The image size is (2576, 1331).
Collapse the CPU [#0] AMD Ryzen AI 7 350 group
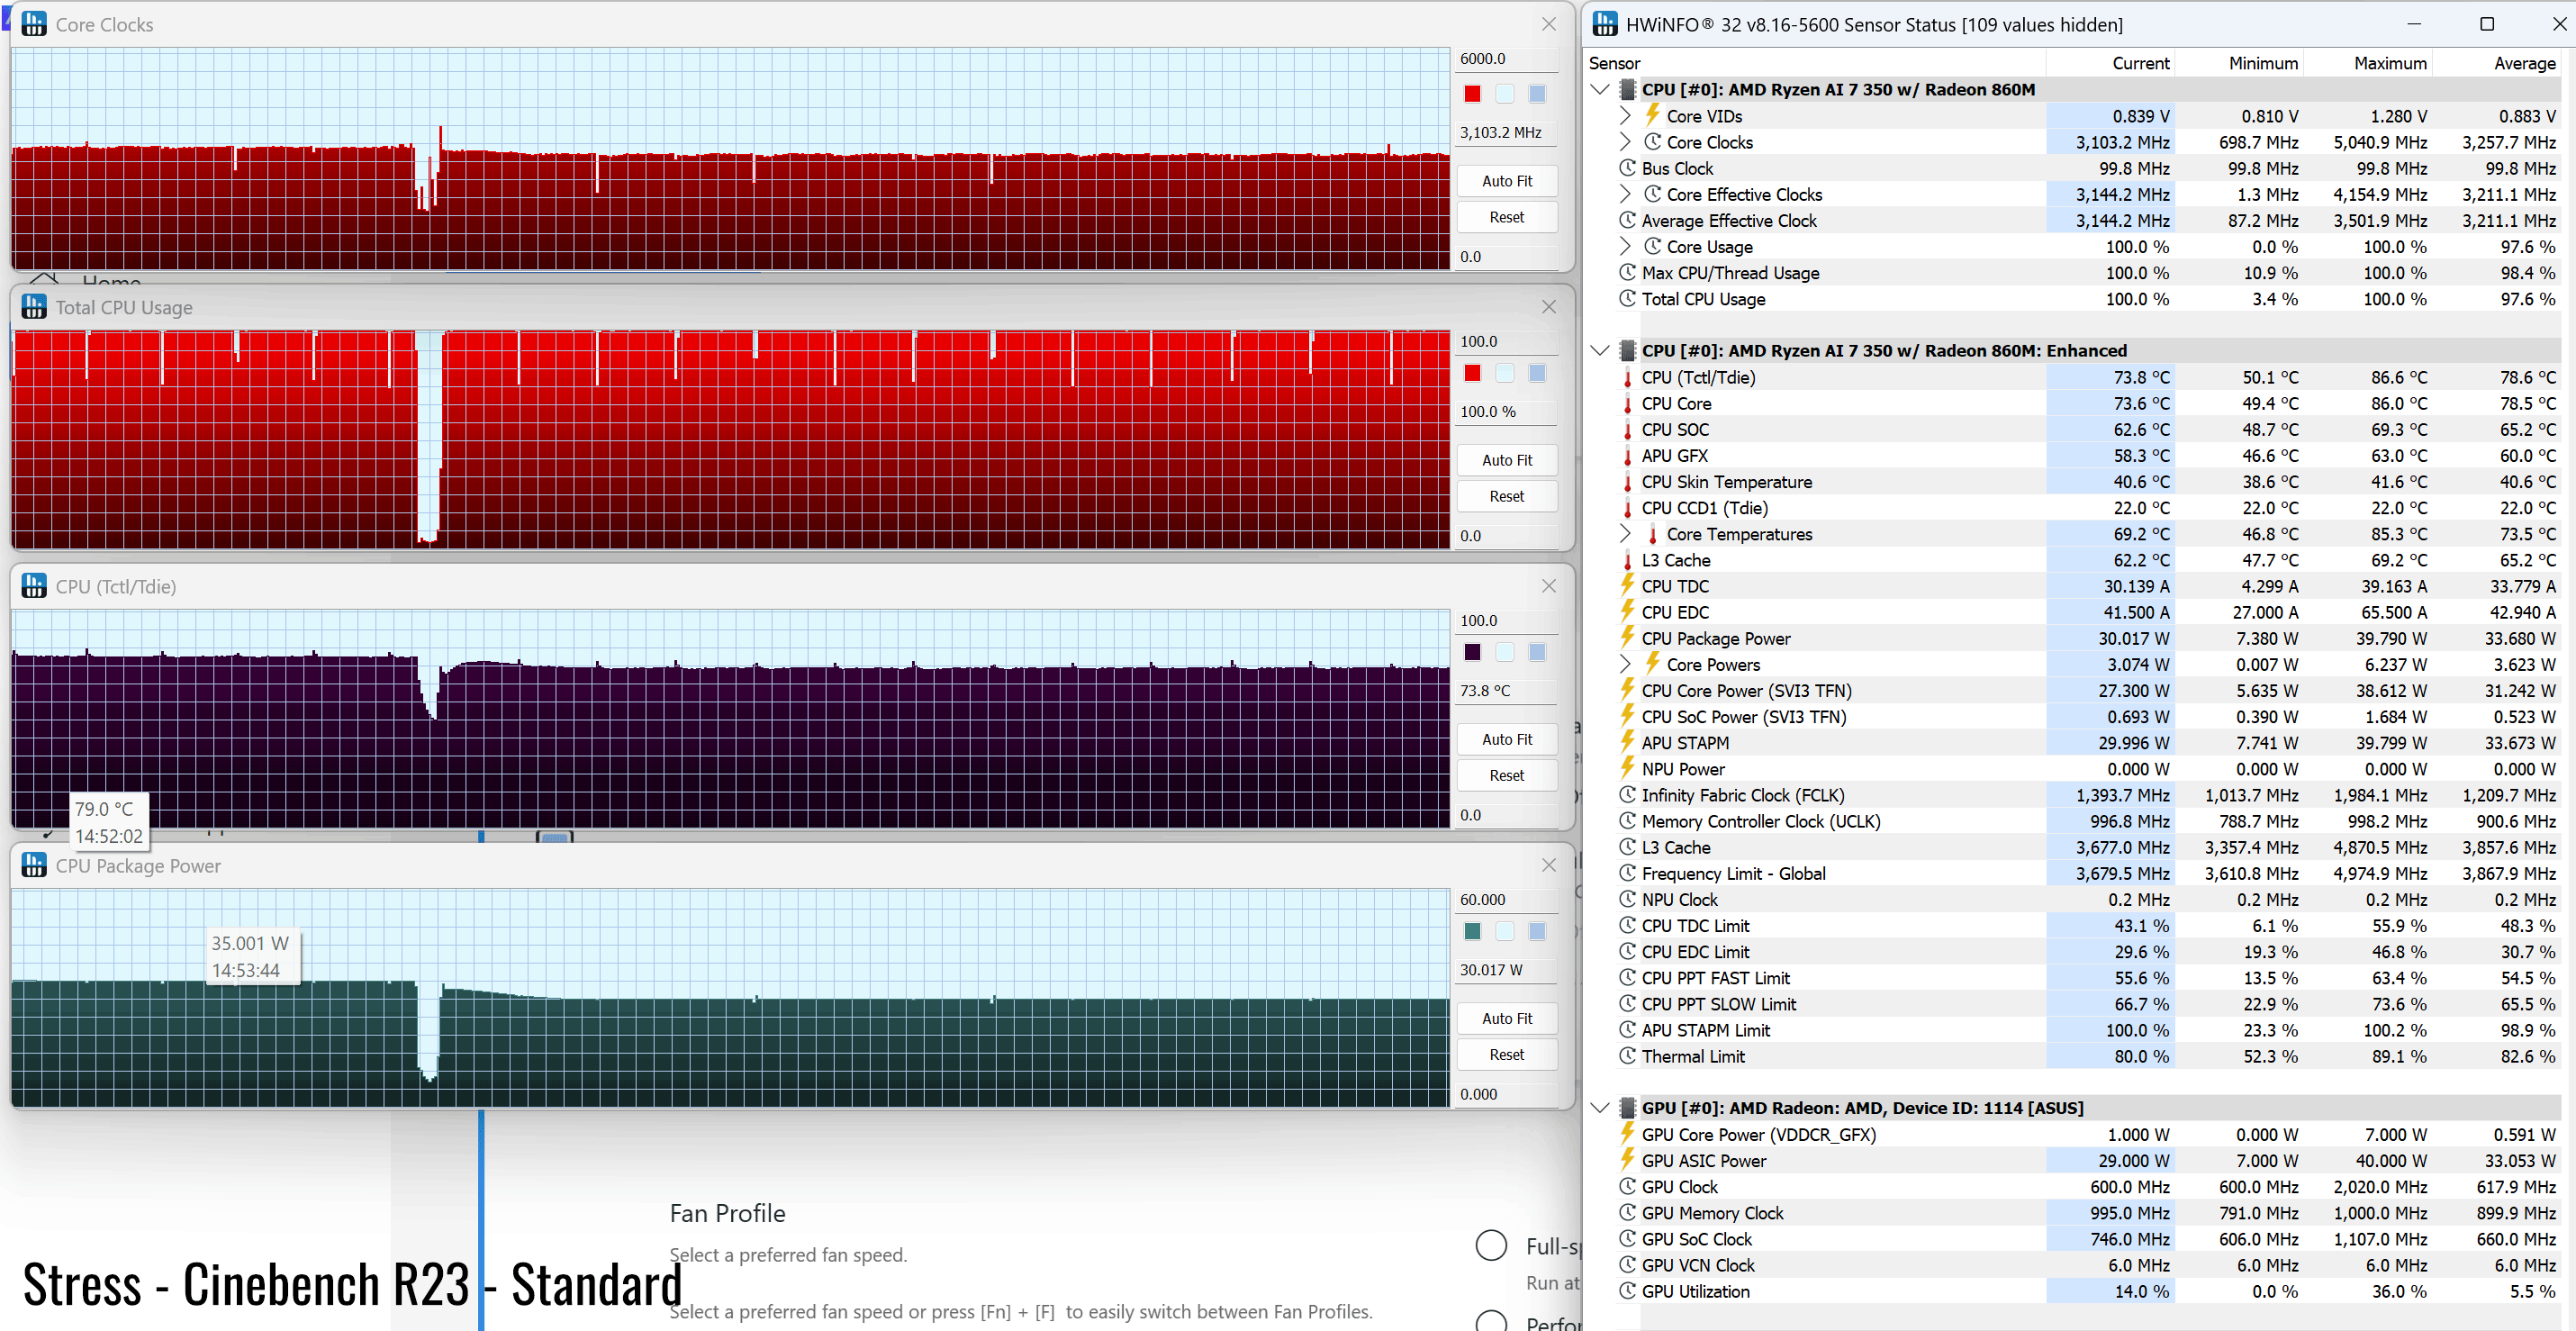coord(1600,89)
